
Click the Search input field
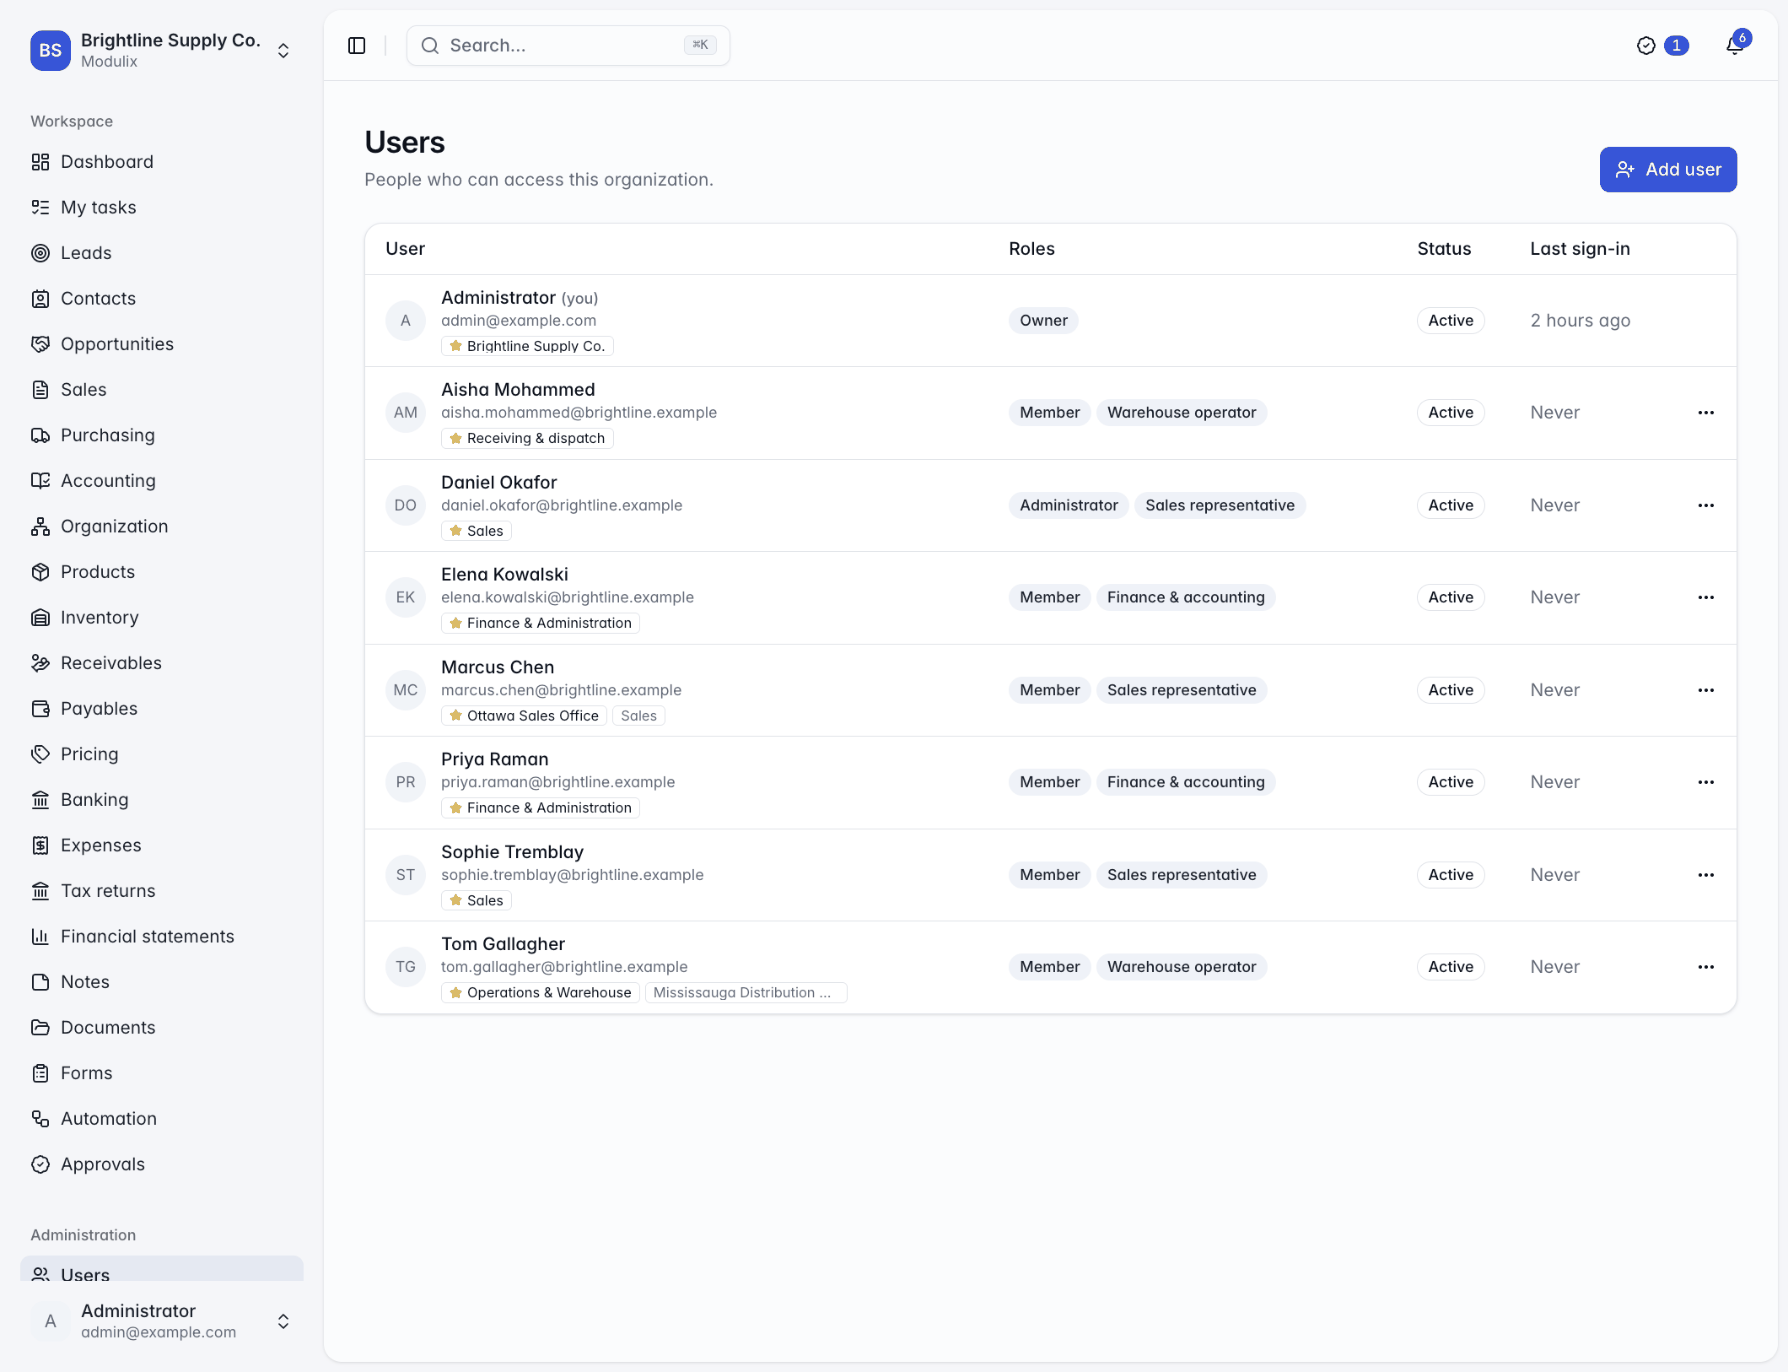(568, 45)
